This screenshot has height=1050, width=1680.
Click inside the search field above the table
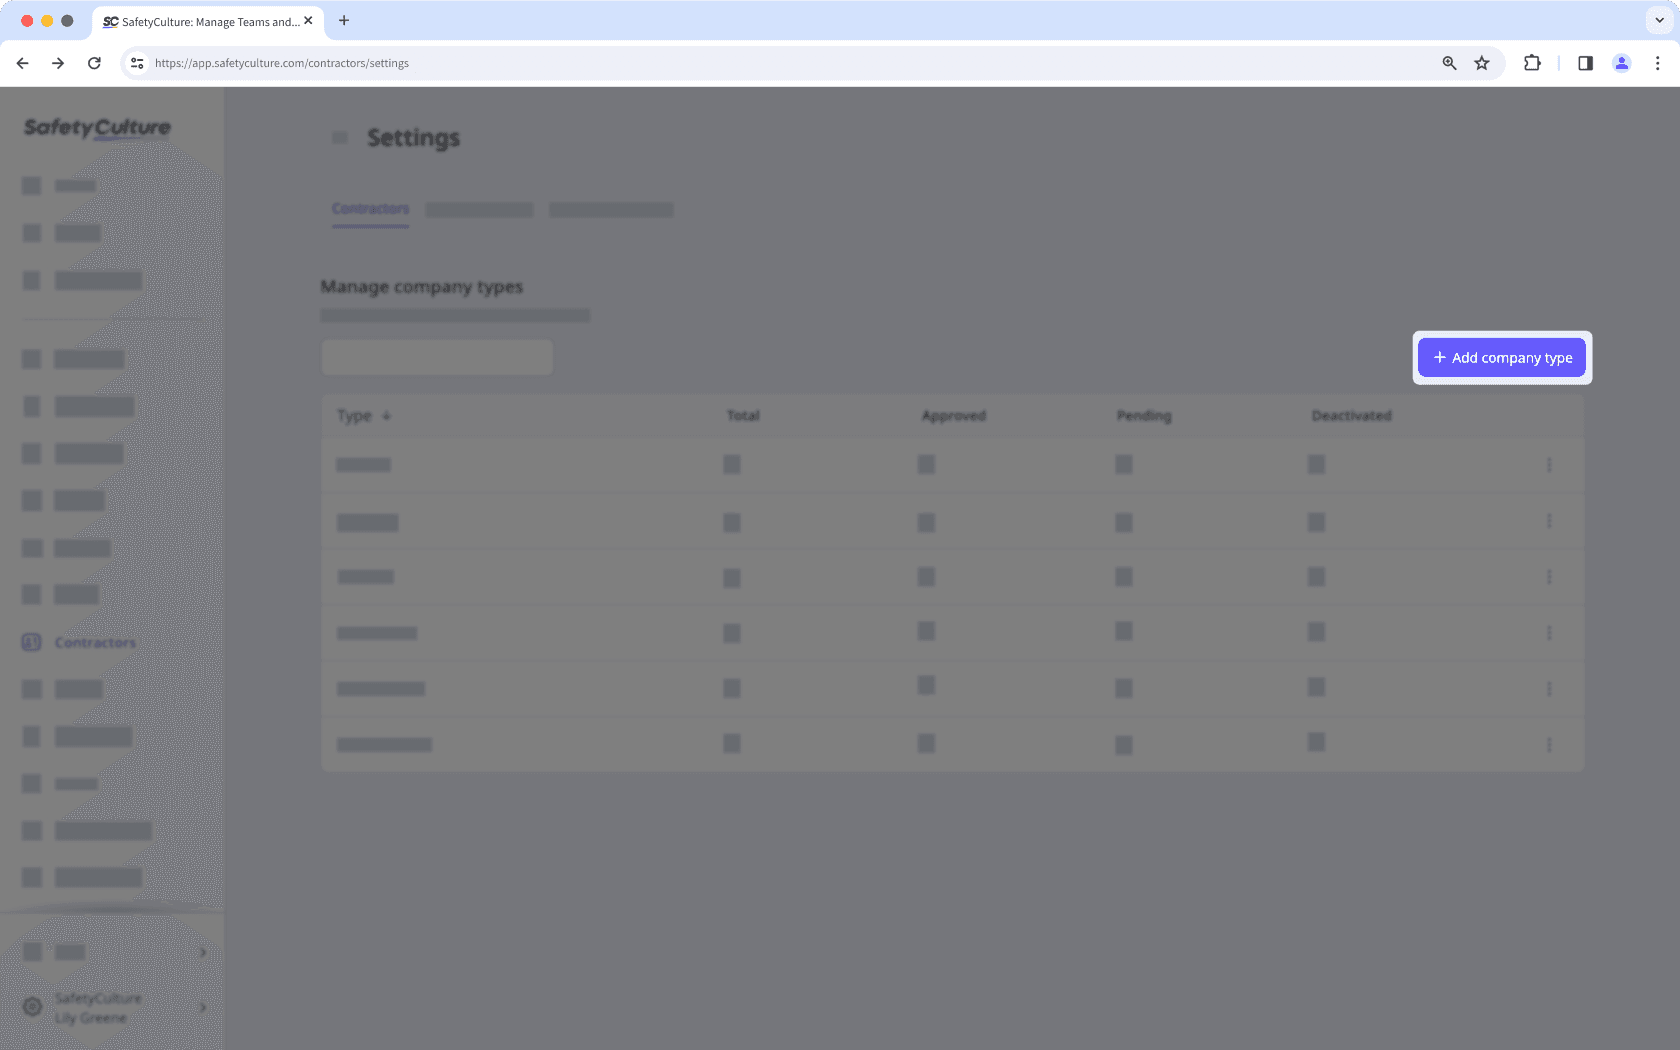(437, 357)
